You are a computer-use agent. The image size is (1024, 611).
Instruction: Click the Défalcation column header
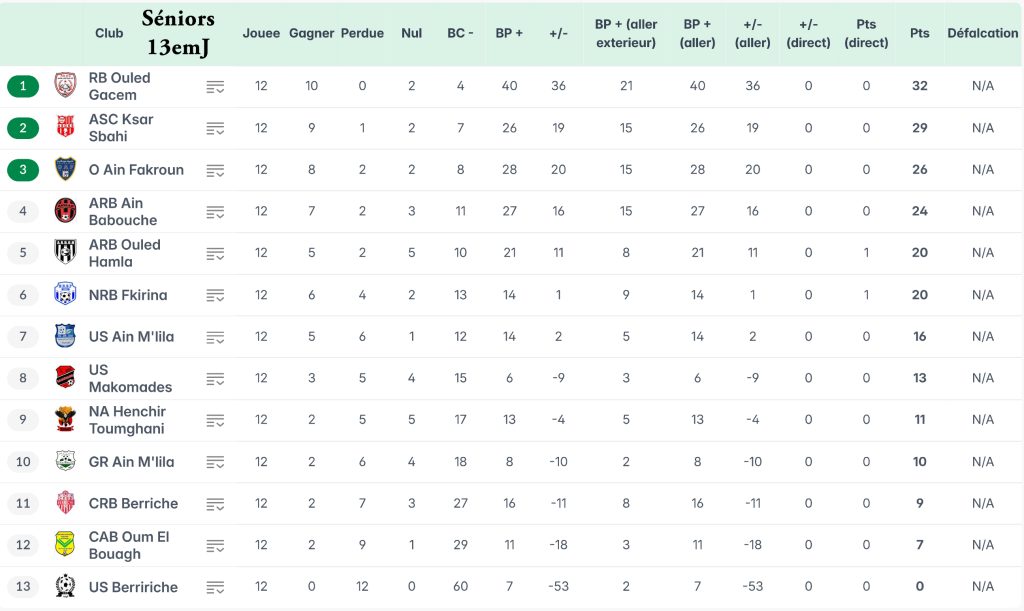click(982, 33)
